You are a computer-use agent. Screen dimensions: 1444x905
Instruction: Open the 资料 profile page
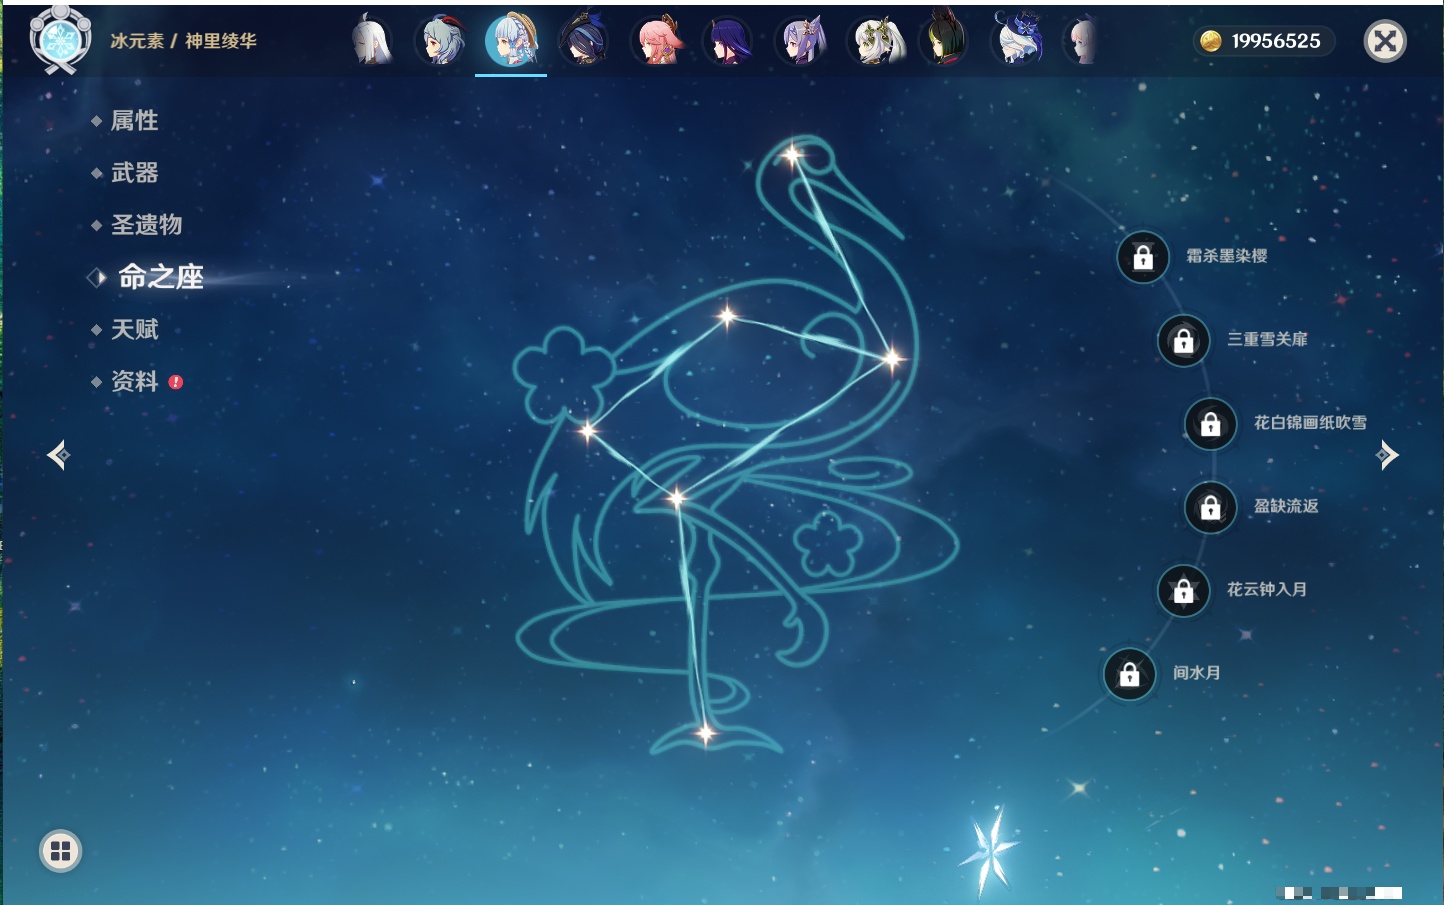[134, 381]
